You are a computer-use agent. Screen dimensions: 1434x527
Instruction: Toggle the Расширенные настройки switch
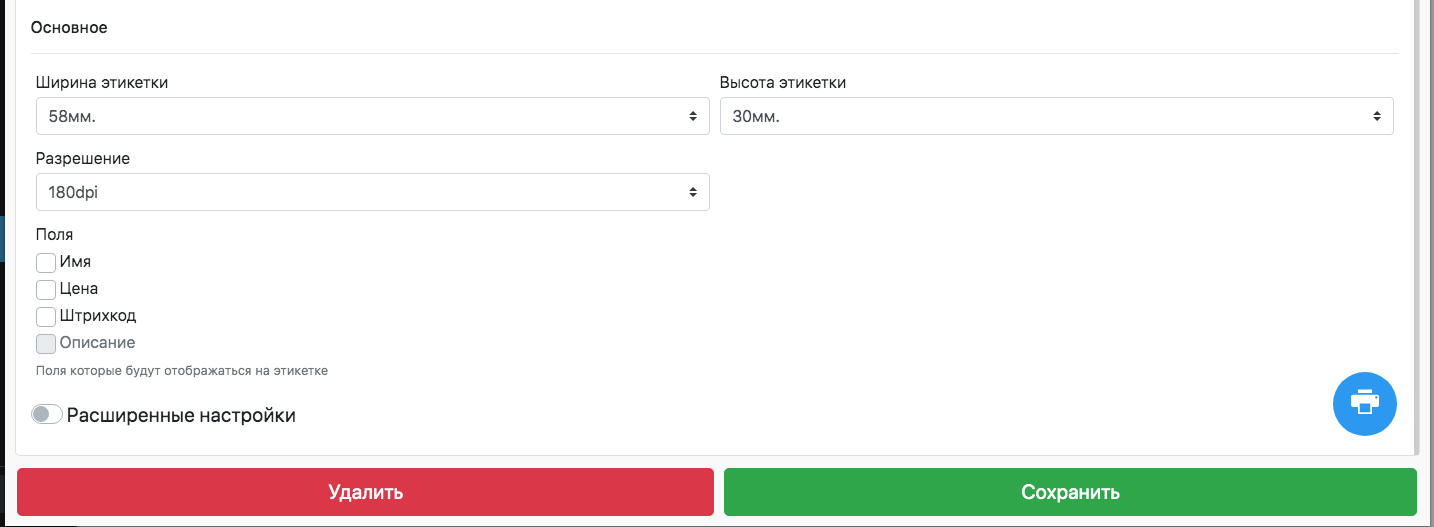(47, 414)
